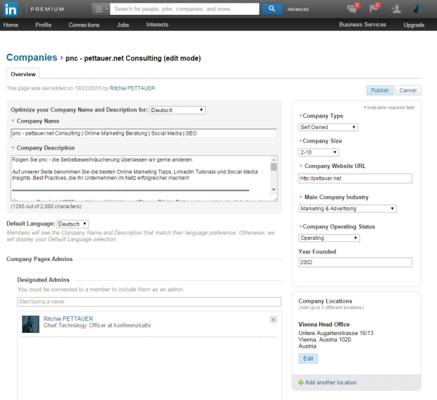The width and height of the screenshot is (437, 400).
Task: Open the Company Operating Status dropdown
Action: 329,238
